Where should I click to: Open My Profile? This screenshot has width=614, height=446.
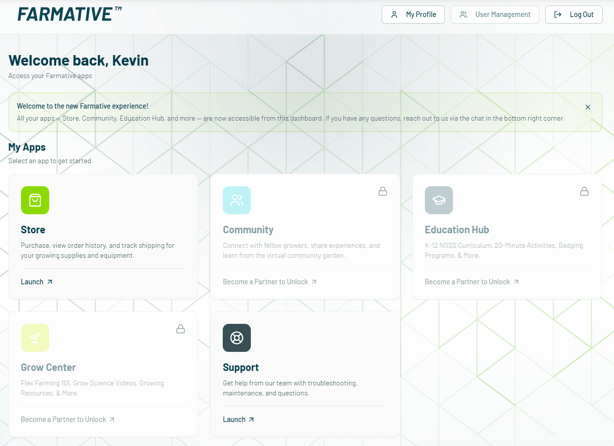(413, 15)
